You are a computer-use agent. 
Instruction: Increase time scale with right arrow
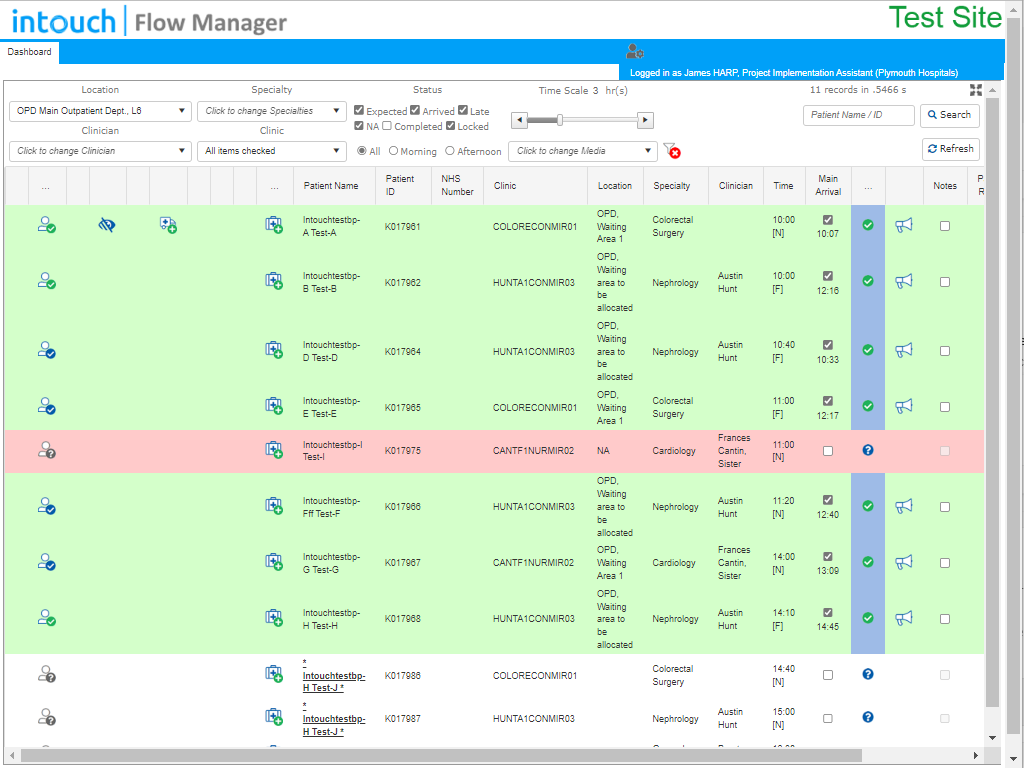coord(645,120)
